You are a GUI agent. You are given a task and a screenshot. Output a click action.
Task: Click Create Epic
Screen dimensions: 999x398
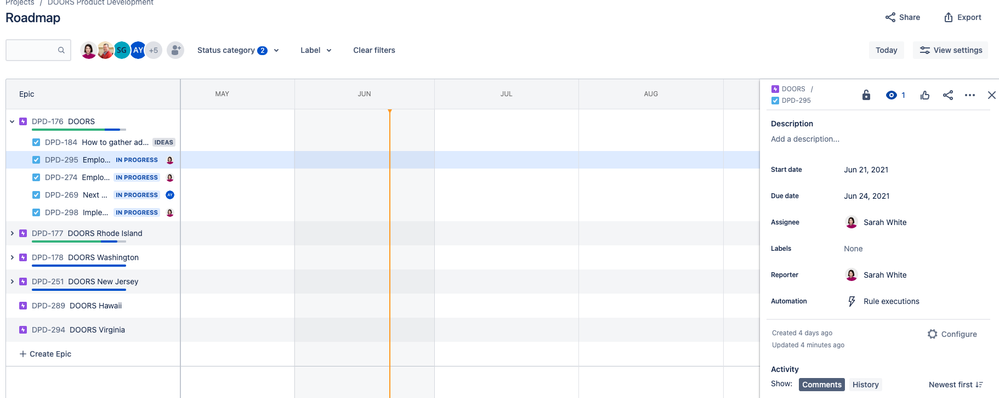pyautogui.click(x=45, y=354)
